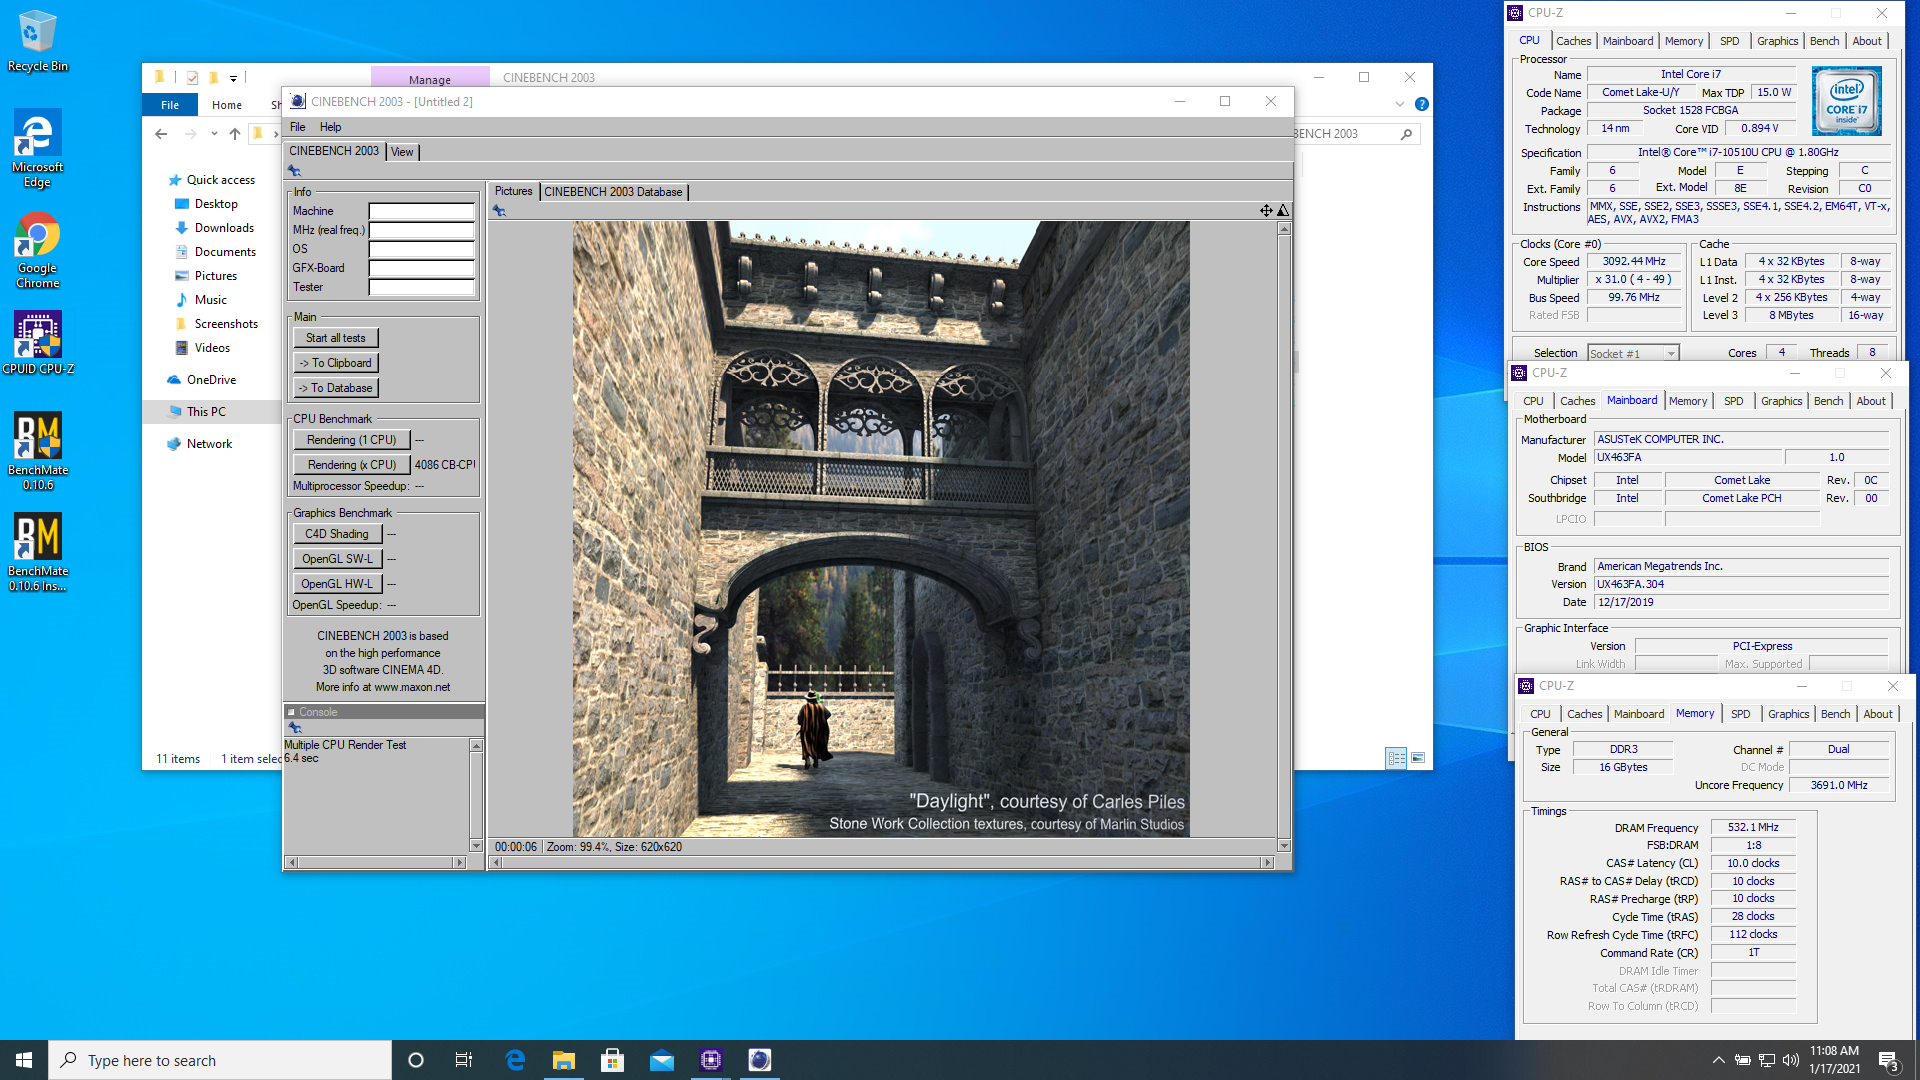
Task: Open Edge from the taskbar
Action: click(x=515, y=1060)
